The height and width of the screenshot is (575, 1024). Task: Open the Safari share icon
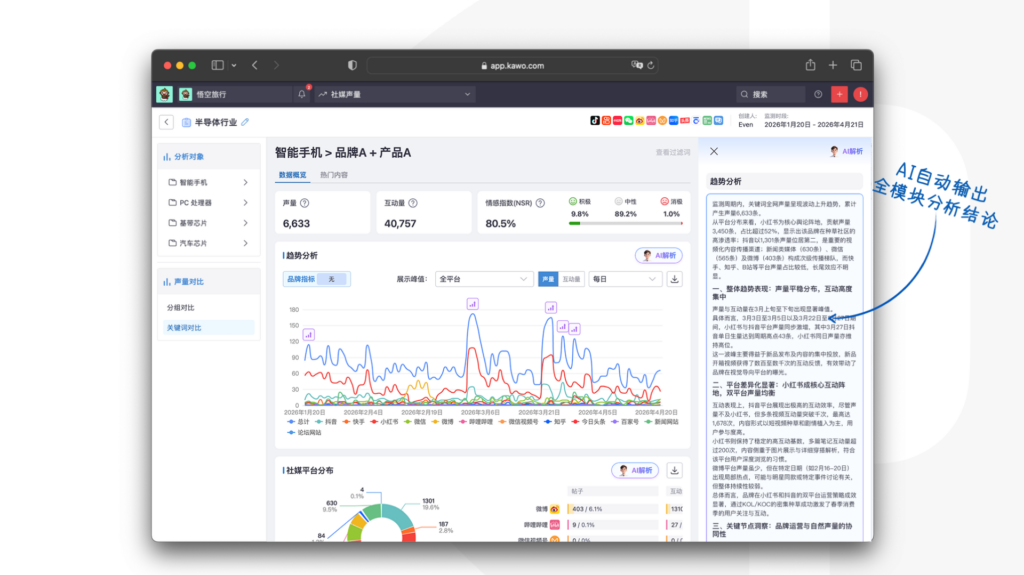(810, 65)
